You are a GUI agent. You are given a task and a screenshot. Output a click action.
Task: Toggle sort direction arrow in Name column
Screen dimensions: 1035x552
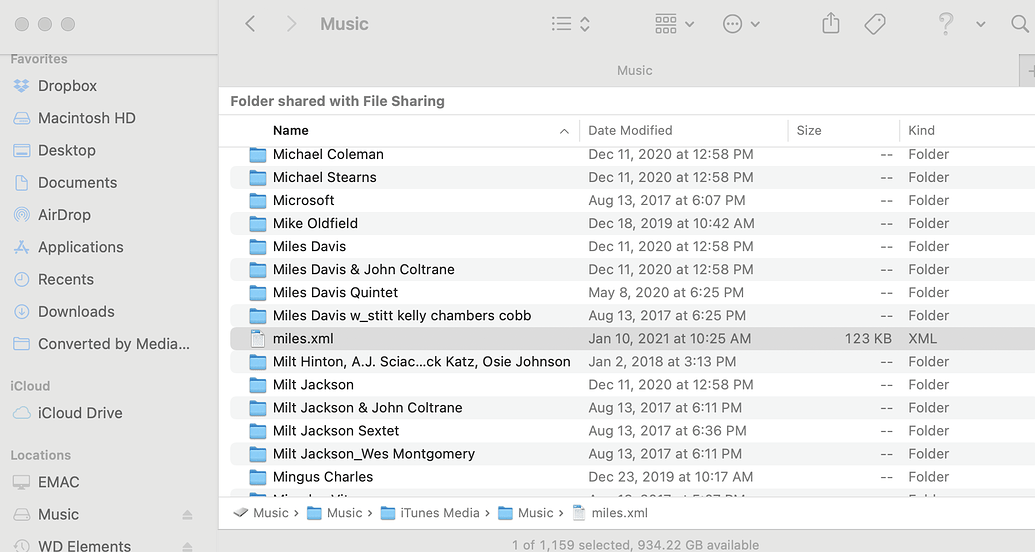coord(564,131)
